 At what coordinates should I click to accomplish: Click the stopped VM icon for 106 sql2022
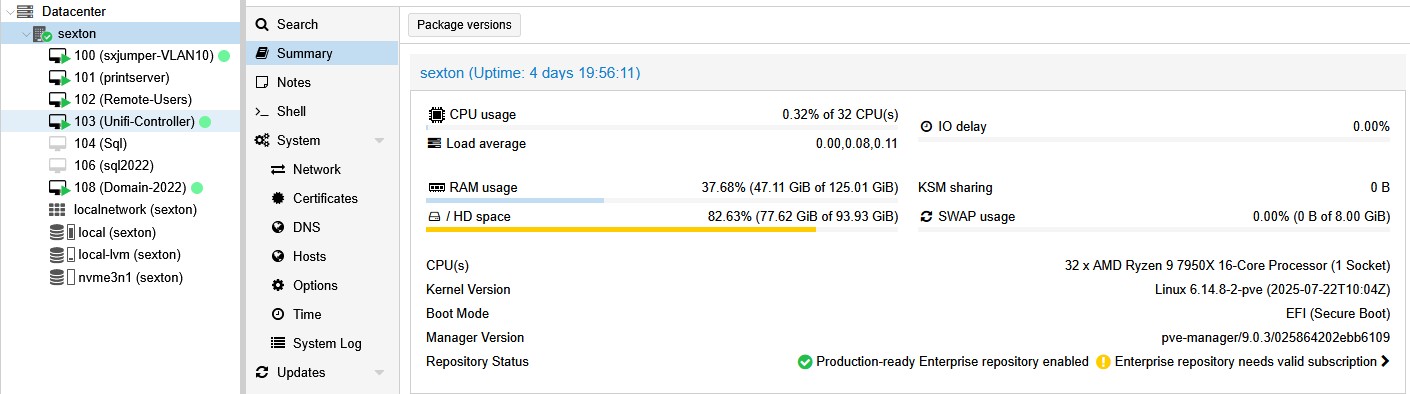coord(58,166)
